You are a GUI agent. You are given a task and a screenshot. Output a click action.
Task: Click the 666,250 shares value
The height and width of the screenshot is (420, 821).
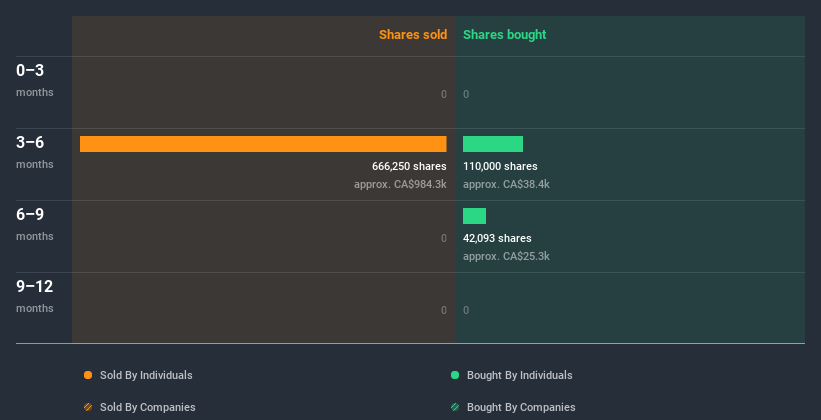click(409, 166)
